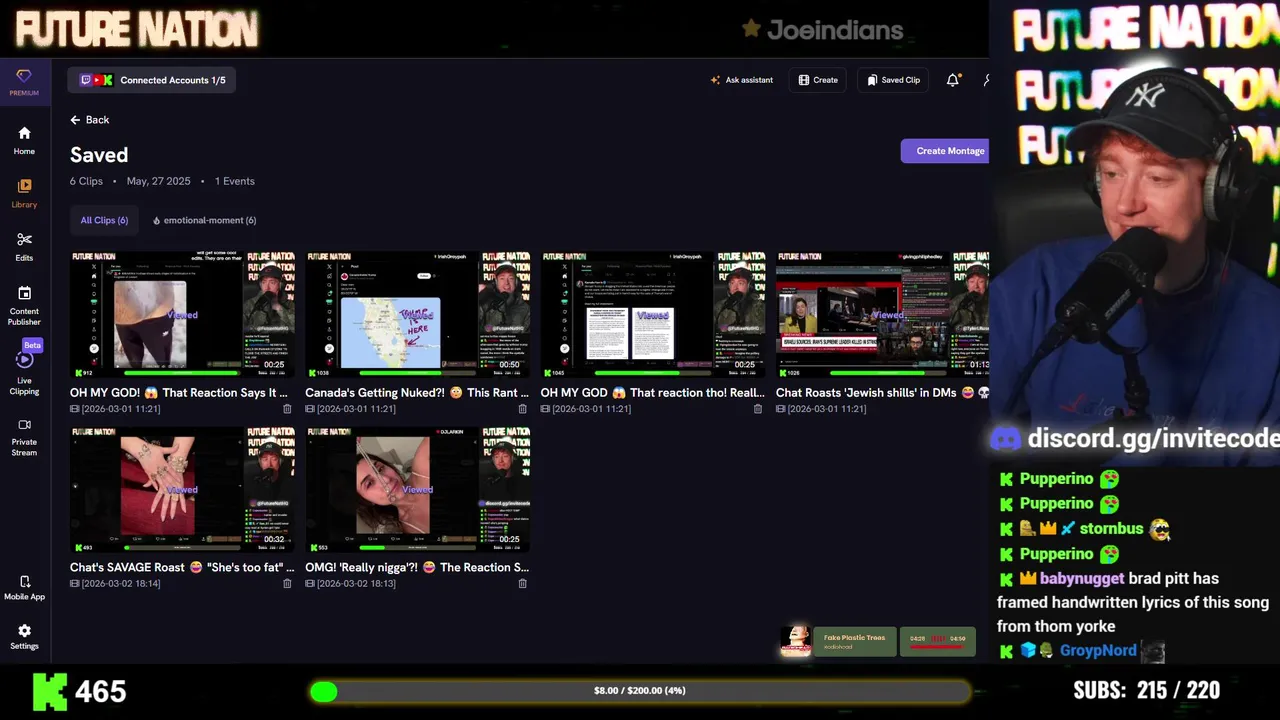Click the SUBS: 215 / 220 counter

click(x=1146, y=690)
